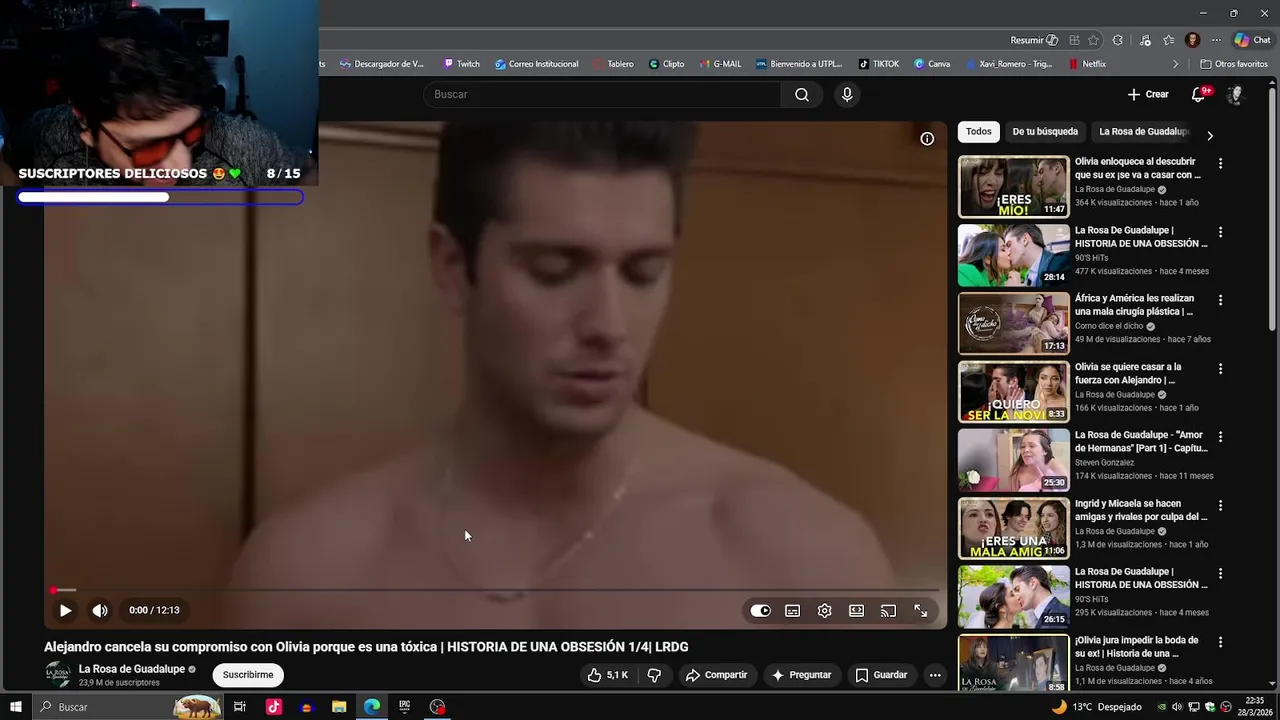This screenshot has width=1280, height=720.
Task: Click the YouTube search field
Action: [602, 94]
